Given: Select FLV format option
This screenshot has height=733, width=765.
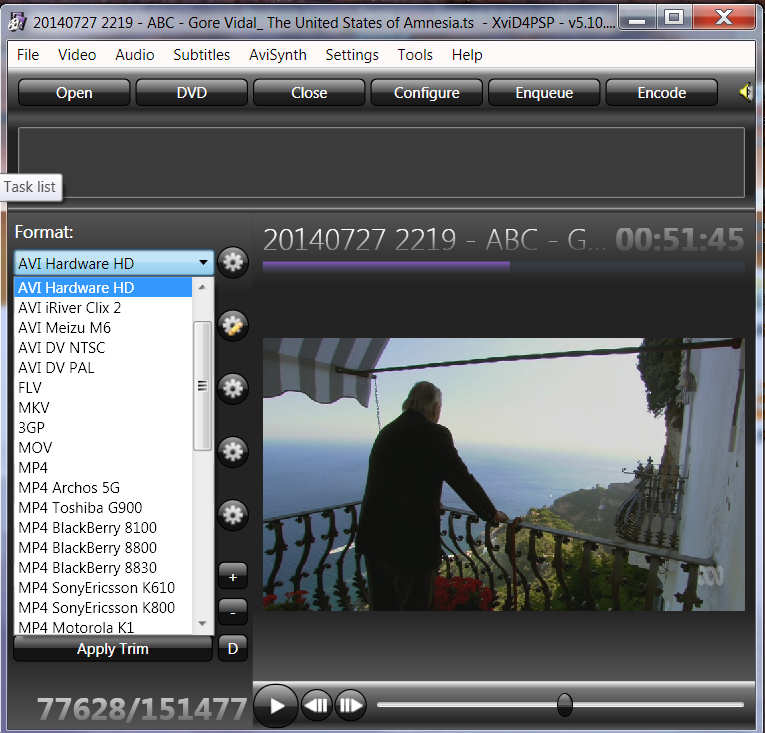Looking at the screenshot, I should click(x=103, y=387).
